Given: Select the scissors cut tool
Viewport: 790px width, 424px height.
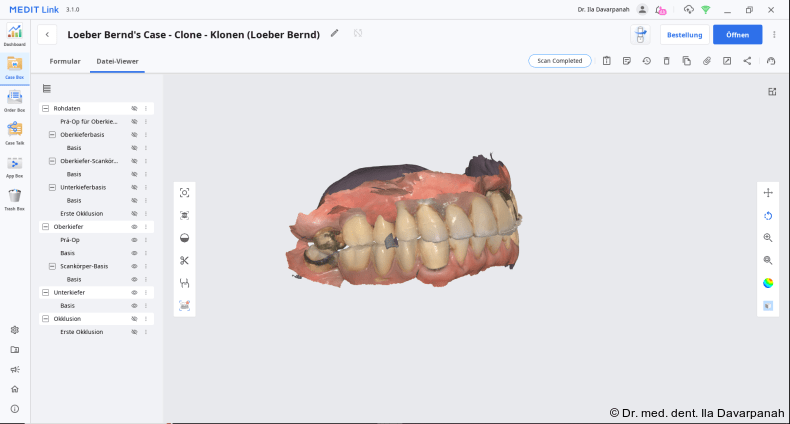Looking at the screenshot, I should pyautogui.click(x=184, y=261).
